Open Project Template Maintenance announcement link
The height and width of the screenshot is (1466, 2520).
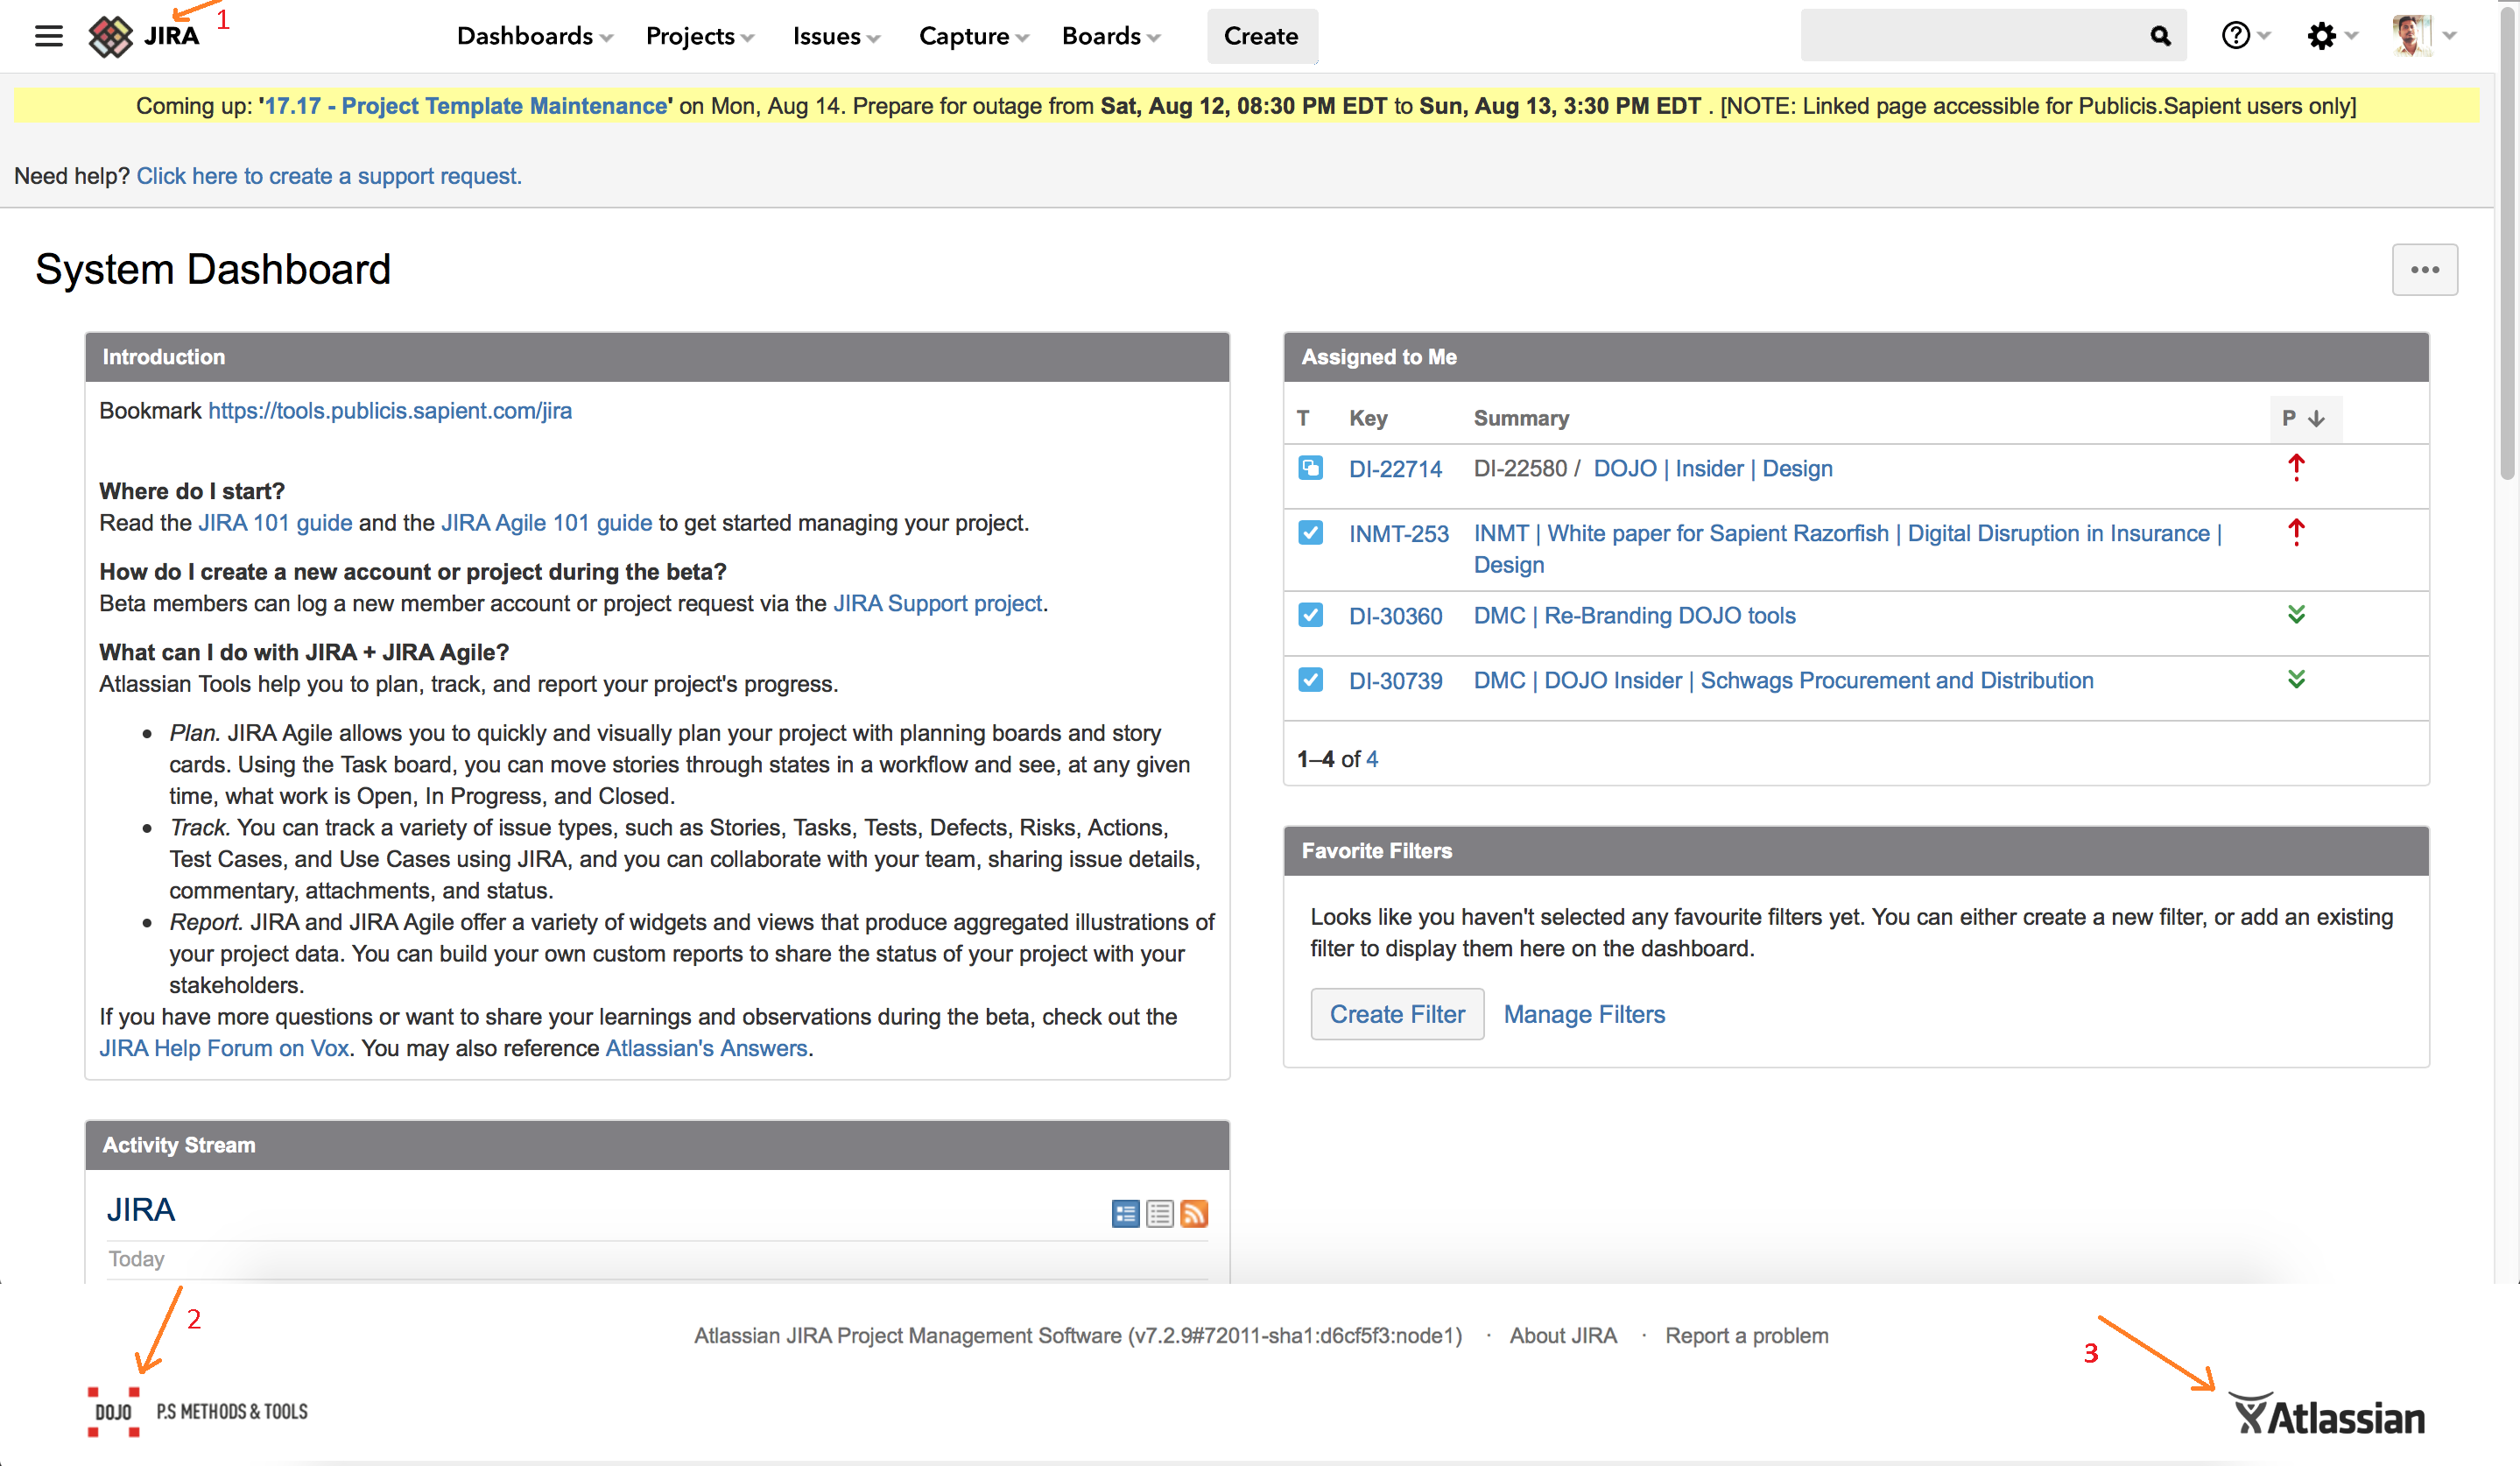click(x=465, y=106)
